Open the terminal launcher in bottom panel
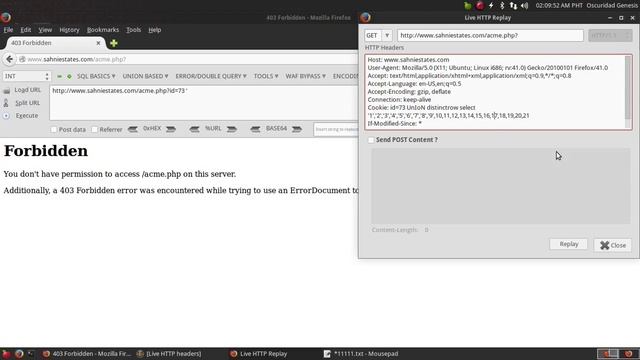Viewport: 640px width, 360px height. click(x=31, y=354)
